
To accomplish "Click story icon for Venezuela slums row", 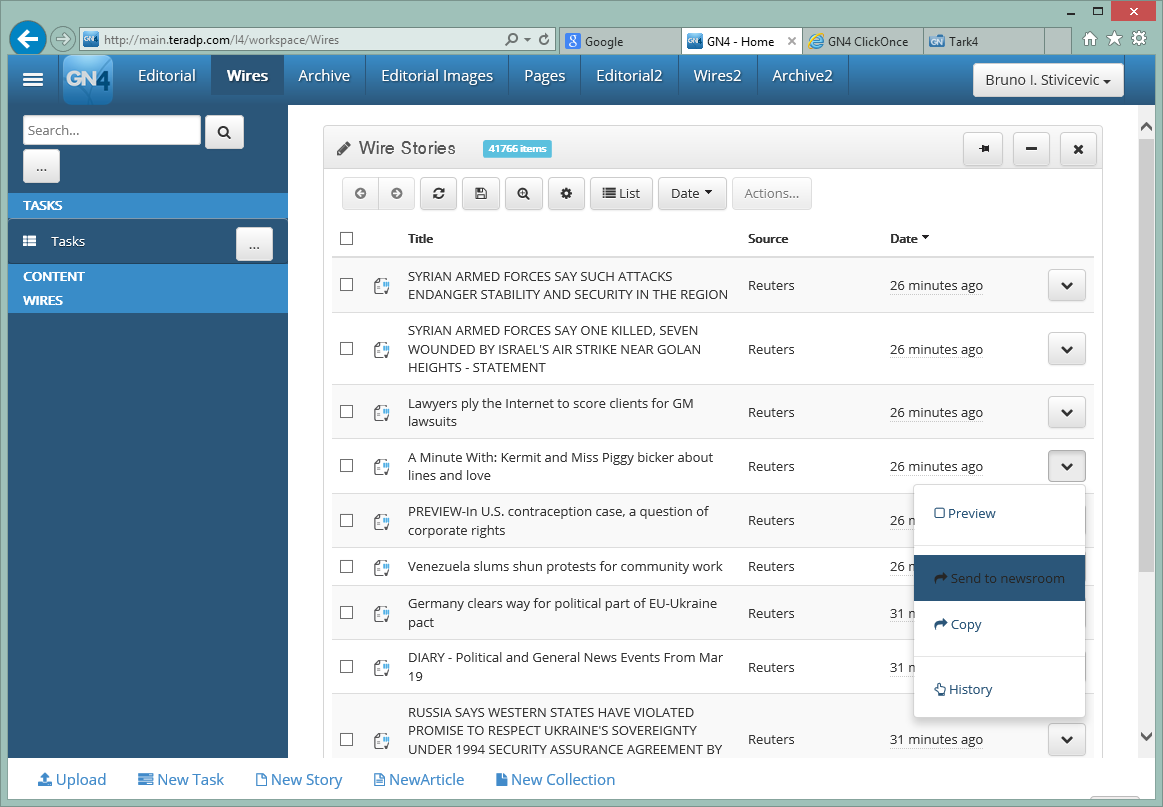I will [x=382, y=567].
